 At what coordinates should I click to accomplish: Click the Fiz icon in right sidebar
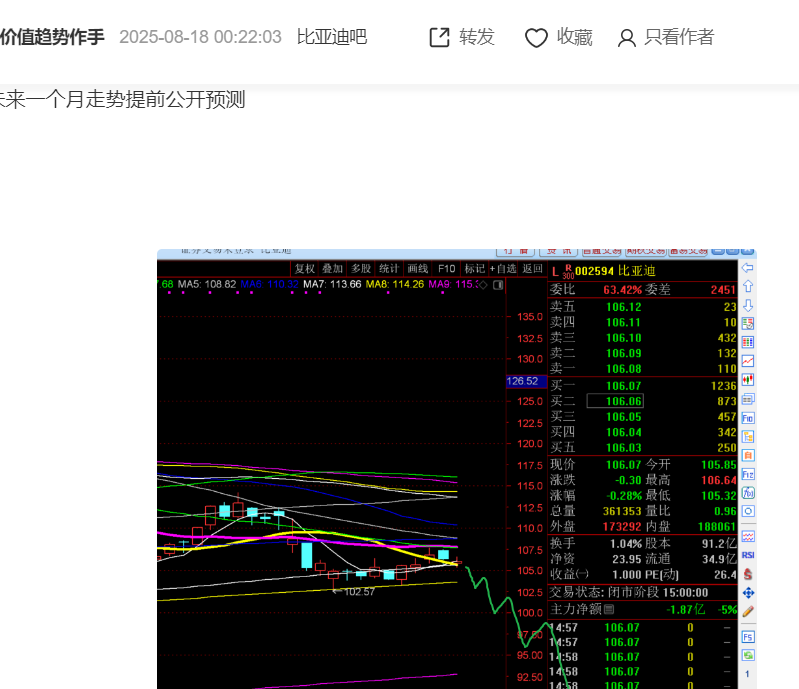(x=748, y=474)
